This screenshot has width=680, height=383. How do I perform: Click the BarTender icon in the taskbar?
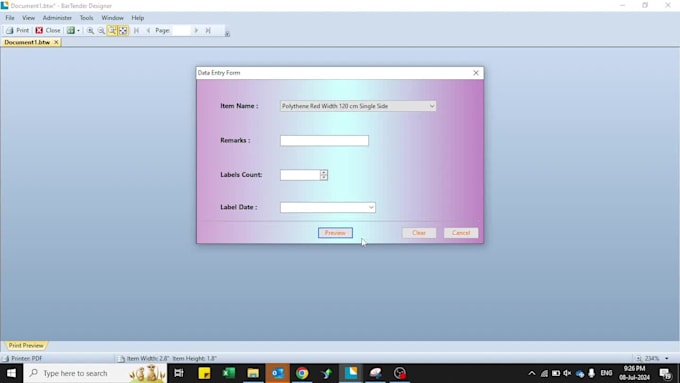(351, 373)
